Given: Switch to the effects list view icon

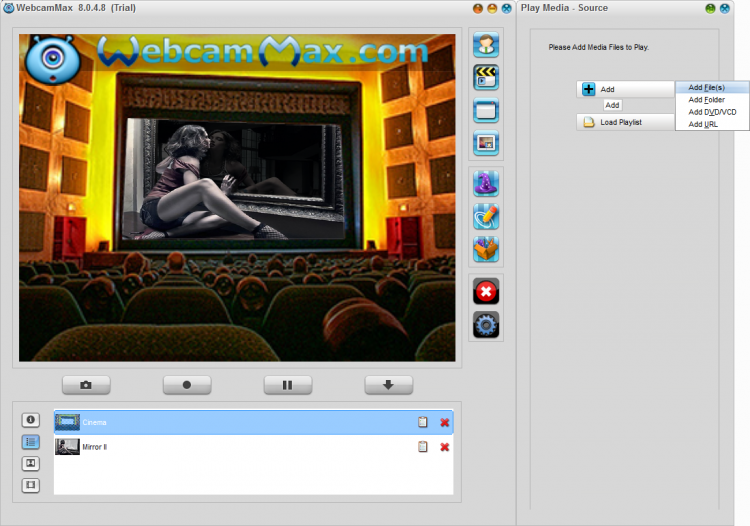Looking at the screenshot, I should [x=31, y=442].
